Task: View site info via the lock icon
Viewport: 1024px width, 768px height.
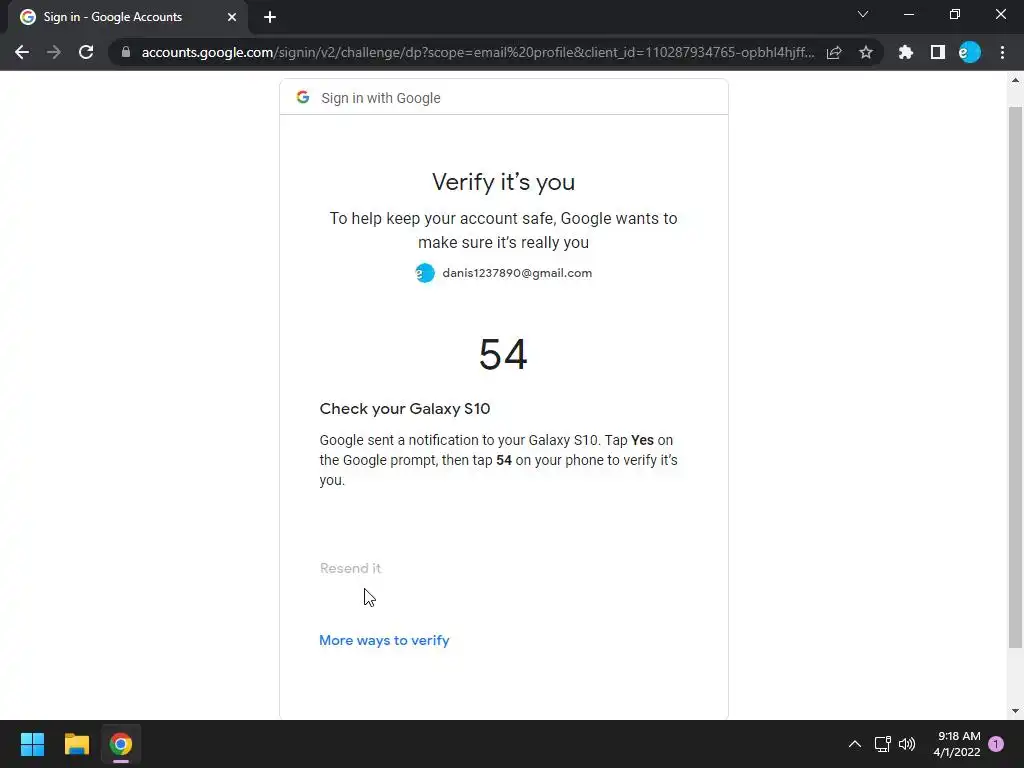Action: [x=126, y=52]
